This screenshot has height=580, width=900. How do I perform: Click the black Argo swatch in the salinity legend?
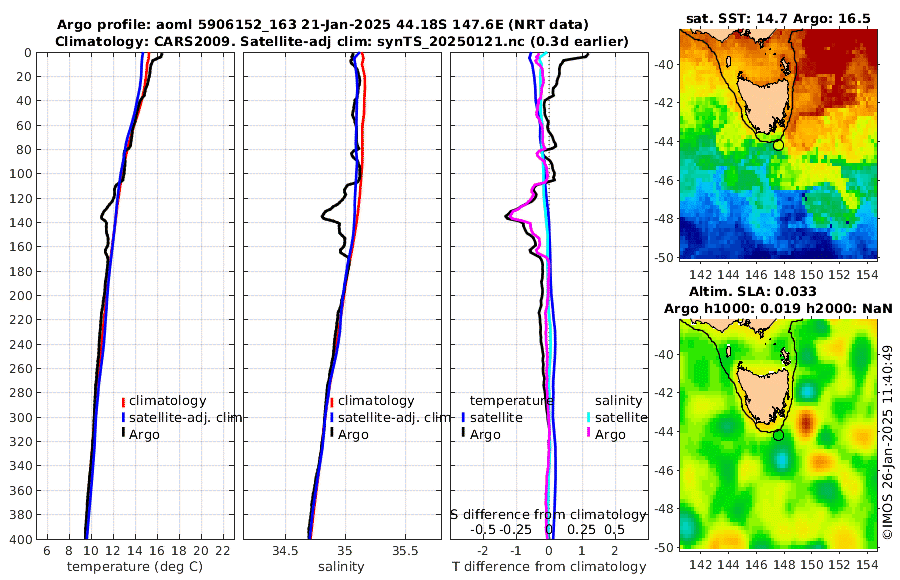pyautogui.click(x=332, y=434)
